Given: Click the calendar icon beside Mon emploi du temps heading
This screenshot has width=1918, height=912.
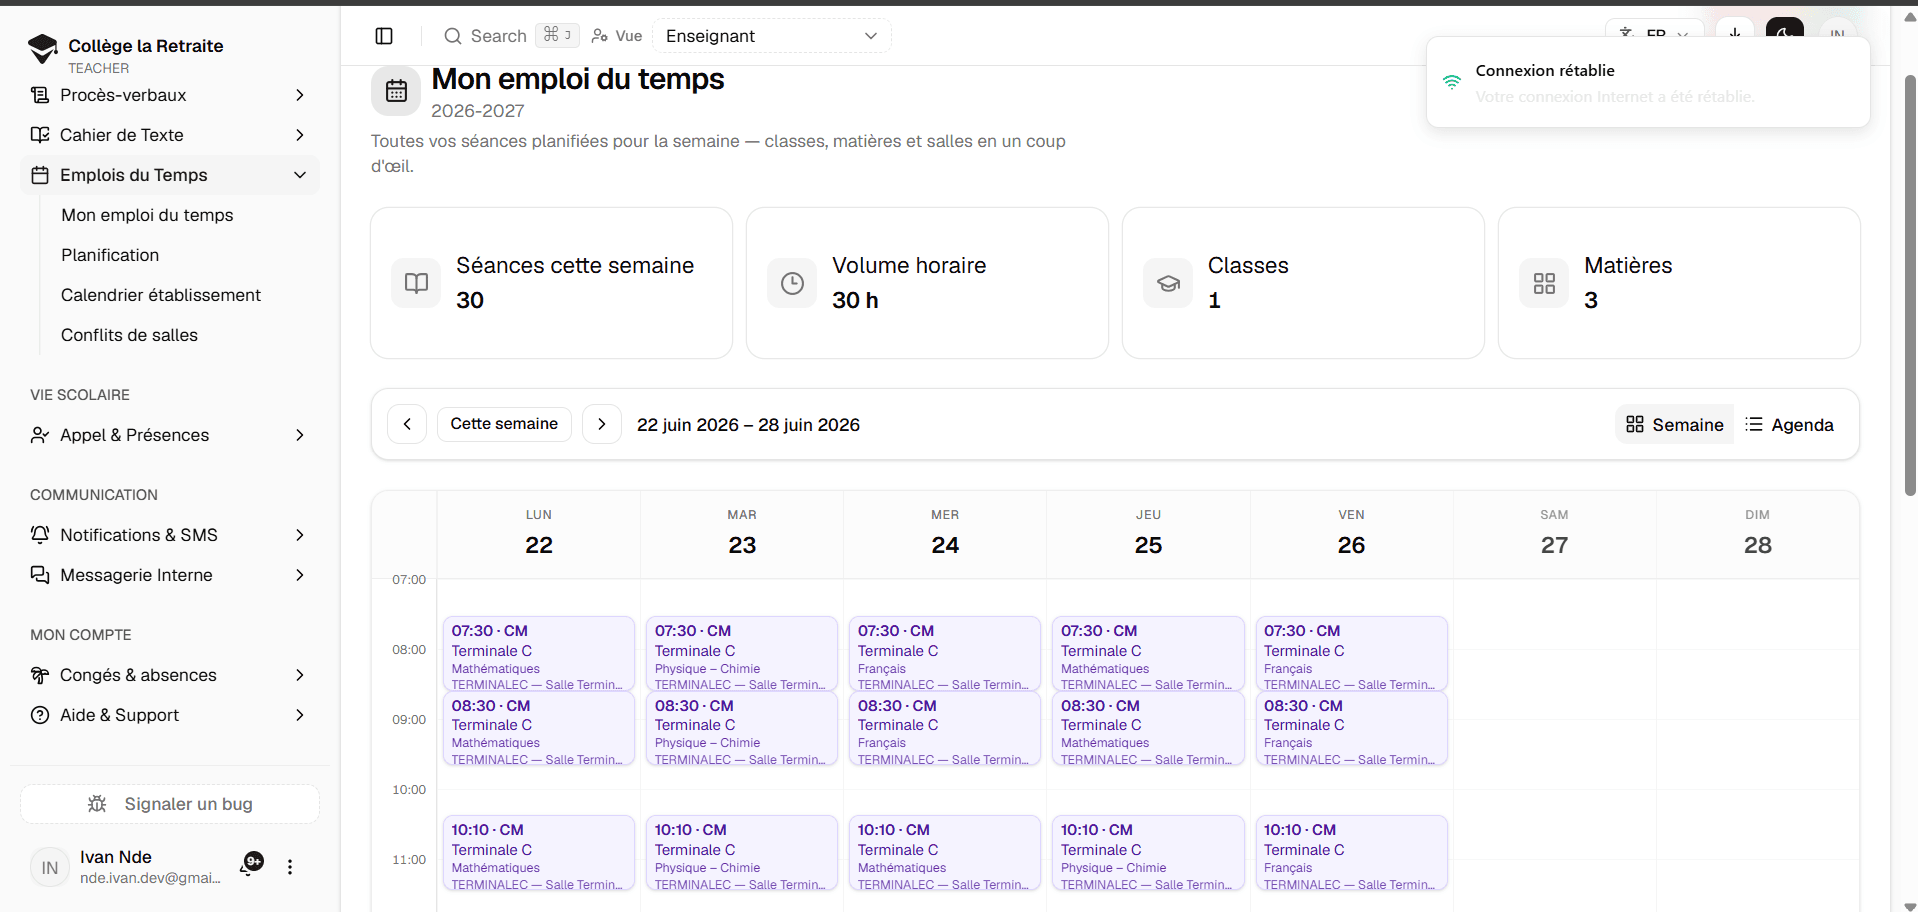Looking at the screenshot, I should point(396,91).
